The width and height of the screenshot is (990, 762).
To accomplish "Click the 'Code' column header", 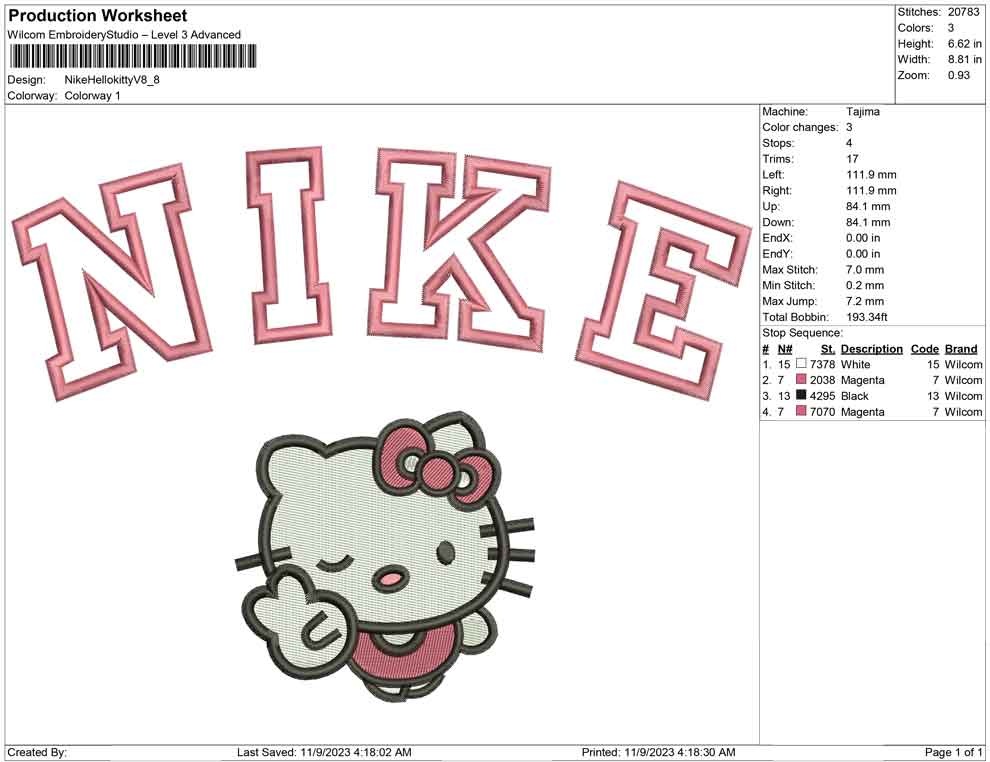I will (x=924, y=348).
